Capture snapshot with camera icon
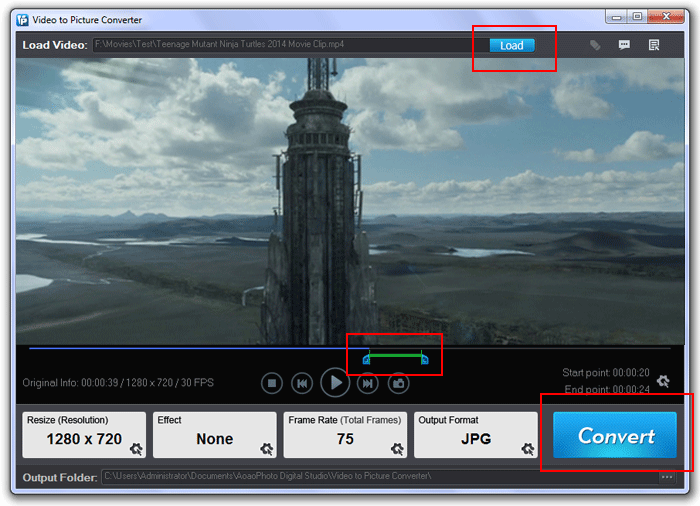 pyautogui.click(x=399, y=383)
